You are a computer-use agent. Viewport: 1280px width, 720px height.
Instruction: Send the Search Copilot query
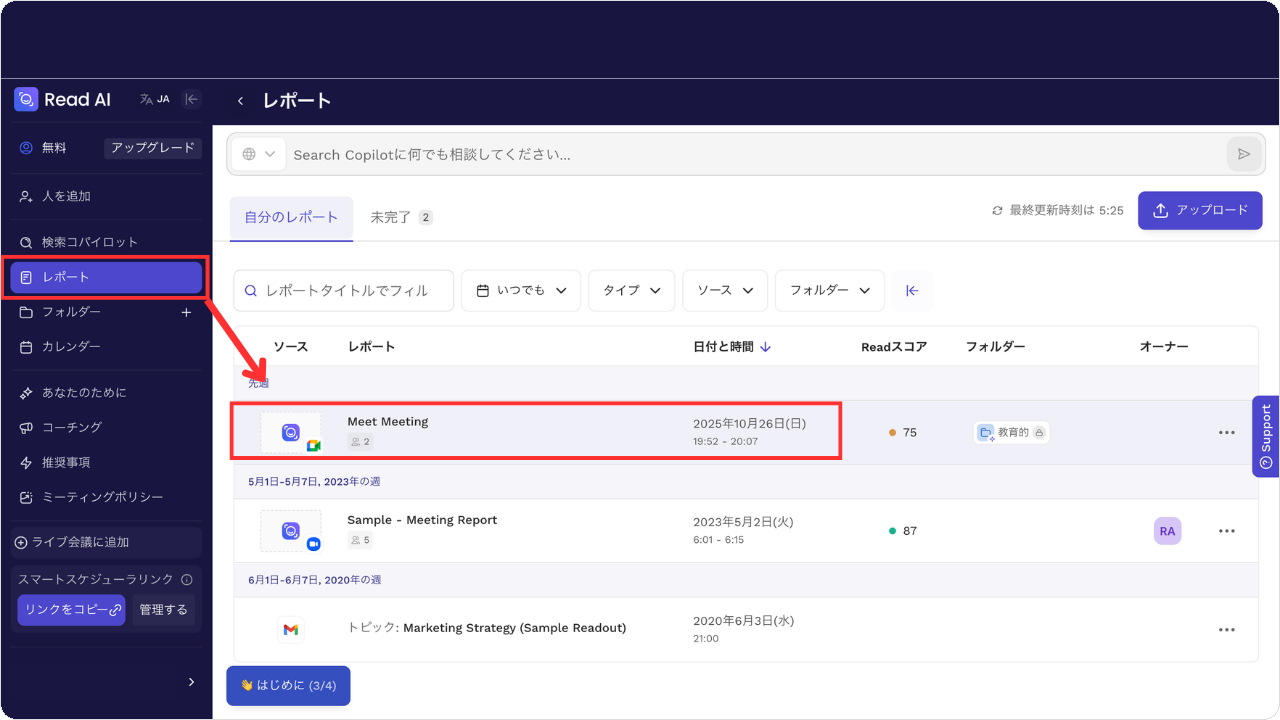(1244, 154)
